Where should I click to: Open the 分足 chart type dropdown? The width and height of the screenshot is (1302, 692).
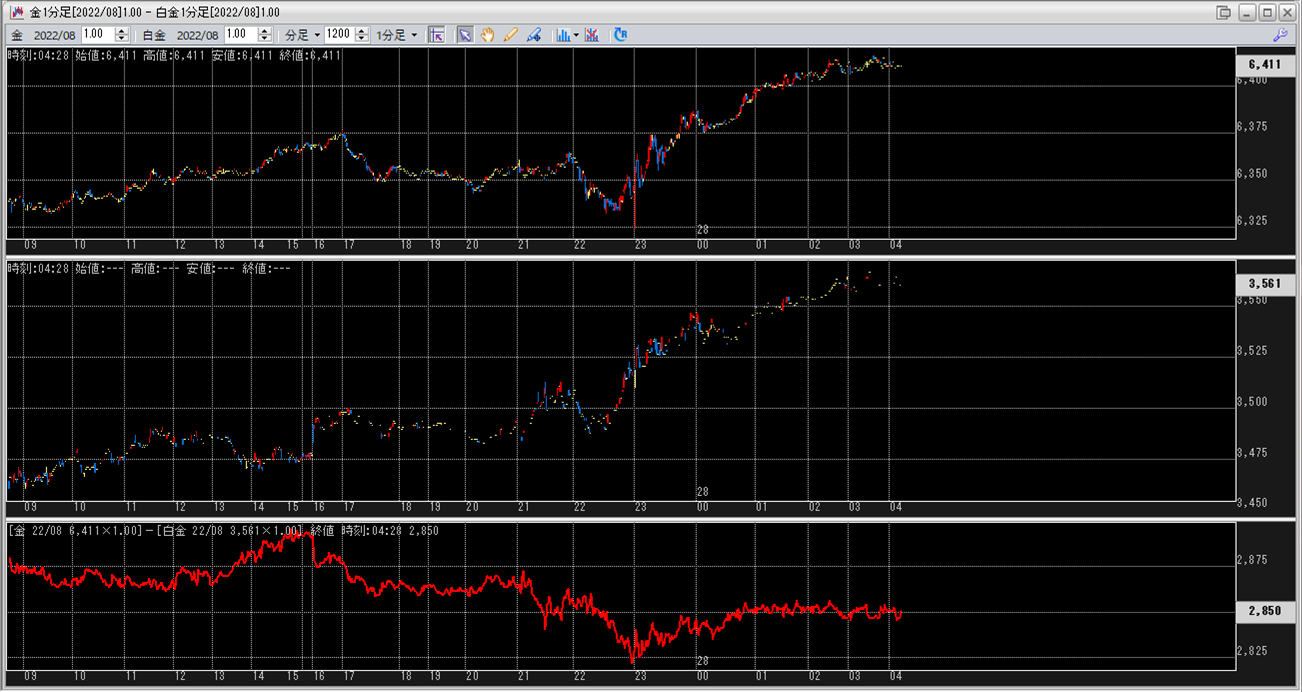302,34
